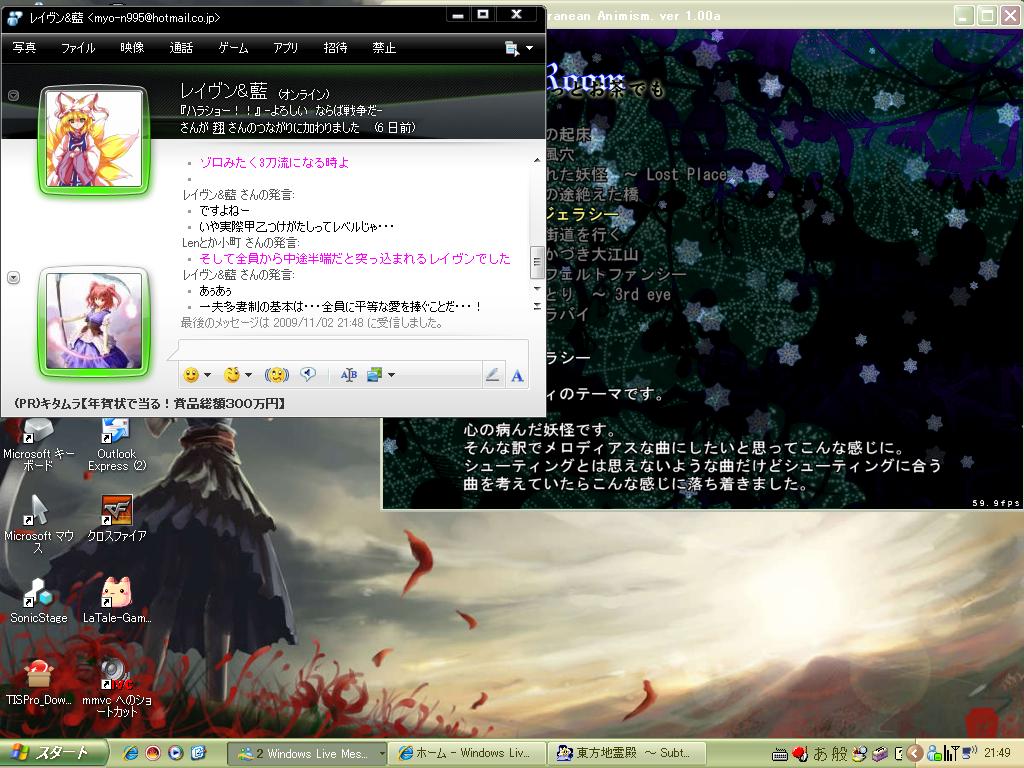Click the message ですよねー
The image size is (1024, 768).
pyautogui.click(x=224, y=210)
